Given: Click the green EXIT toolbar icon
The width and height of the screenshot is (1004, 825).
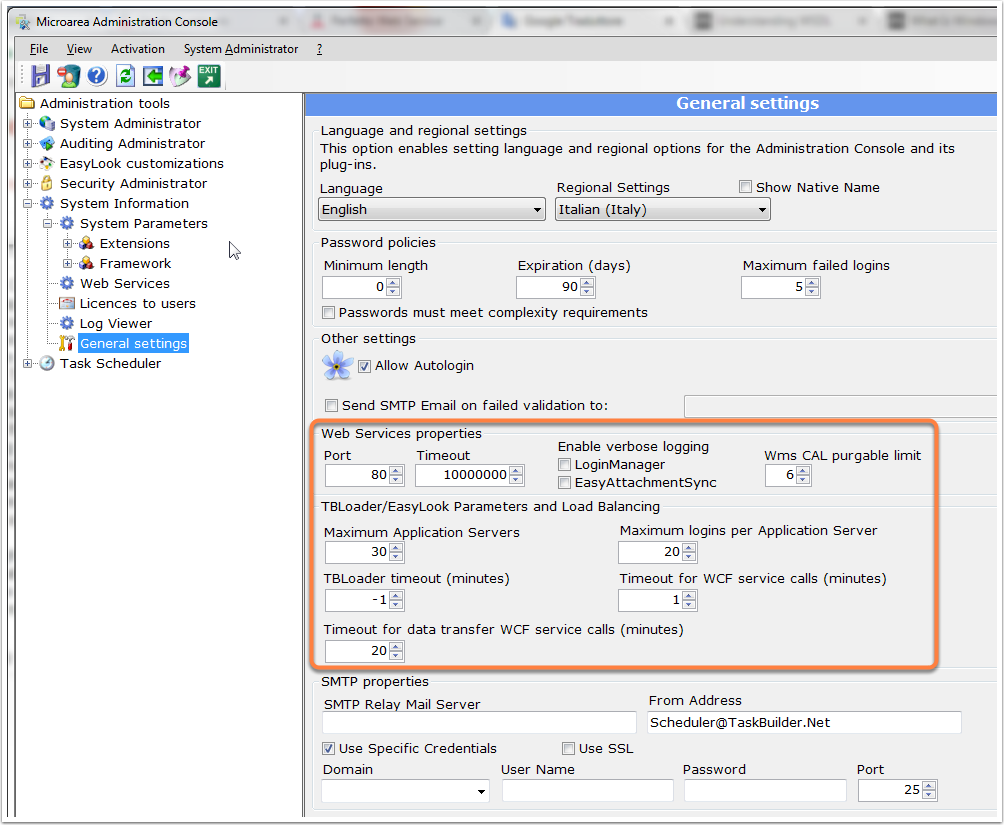Looking at the screenshot, I should pyautogui.click(x=209, y=76).
